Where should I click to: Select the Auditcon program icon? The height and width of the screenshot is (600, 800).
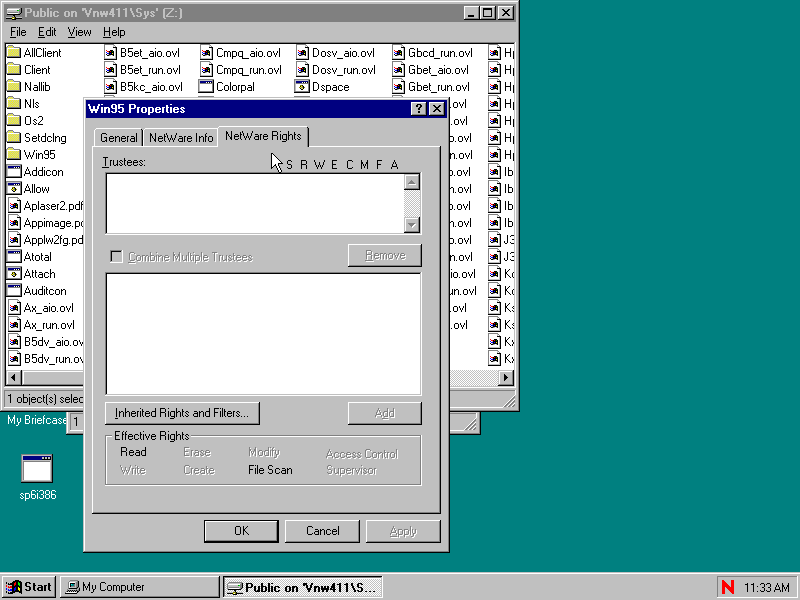coord(14,291)
